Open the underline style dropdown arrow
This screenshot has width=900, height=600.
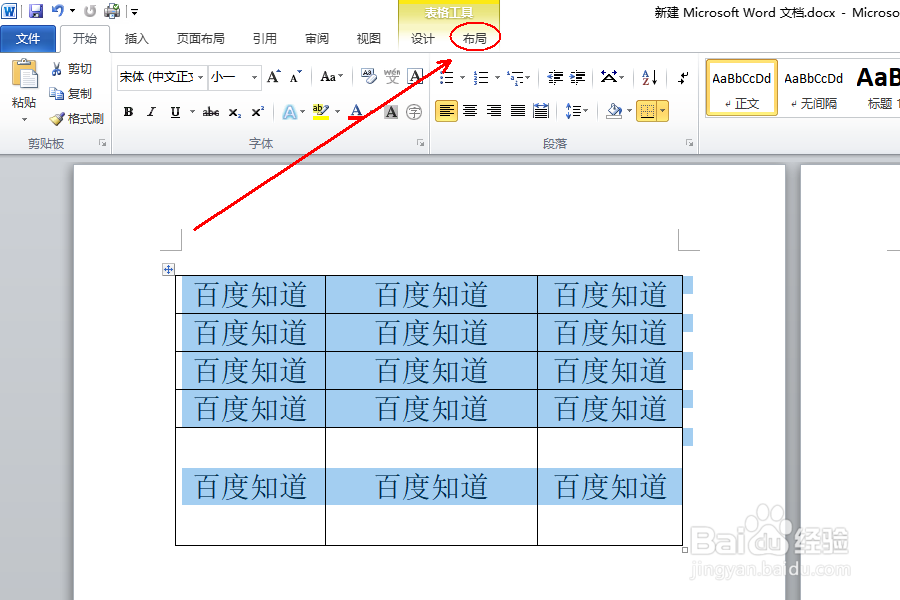pos(192,112)
